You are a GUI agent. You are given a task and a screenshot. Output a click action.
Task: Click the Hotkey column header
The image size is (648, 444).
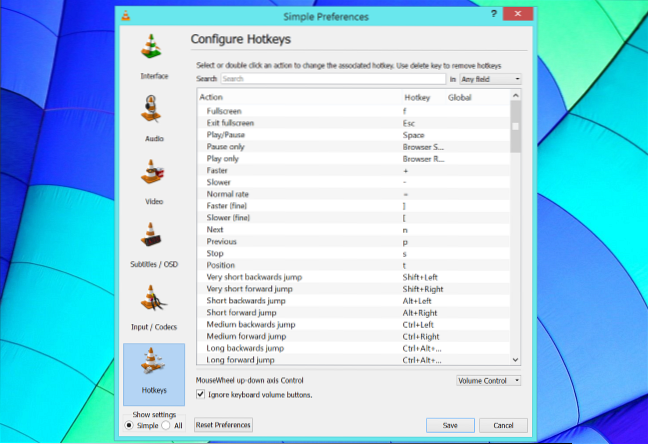(416, 97)
